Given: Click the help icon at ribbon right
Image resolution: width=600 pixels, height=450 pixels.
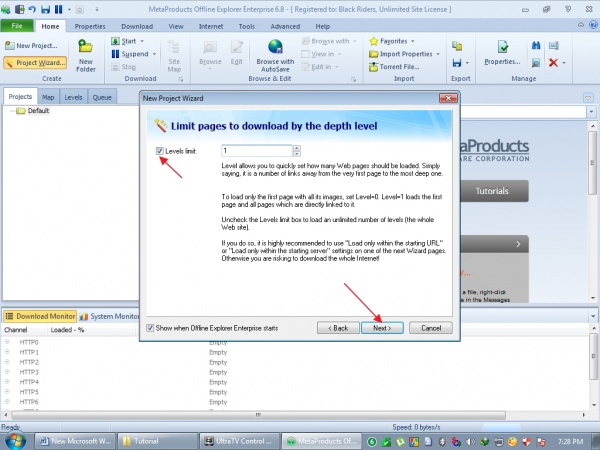Looking at the screenshot, I should (593, 25).
